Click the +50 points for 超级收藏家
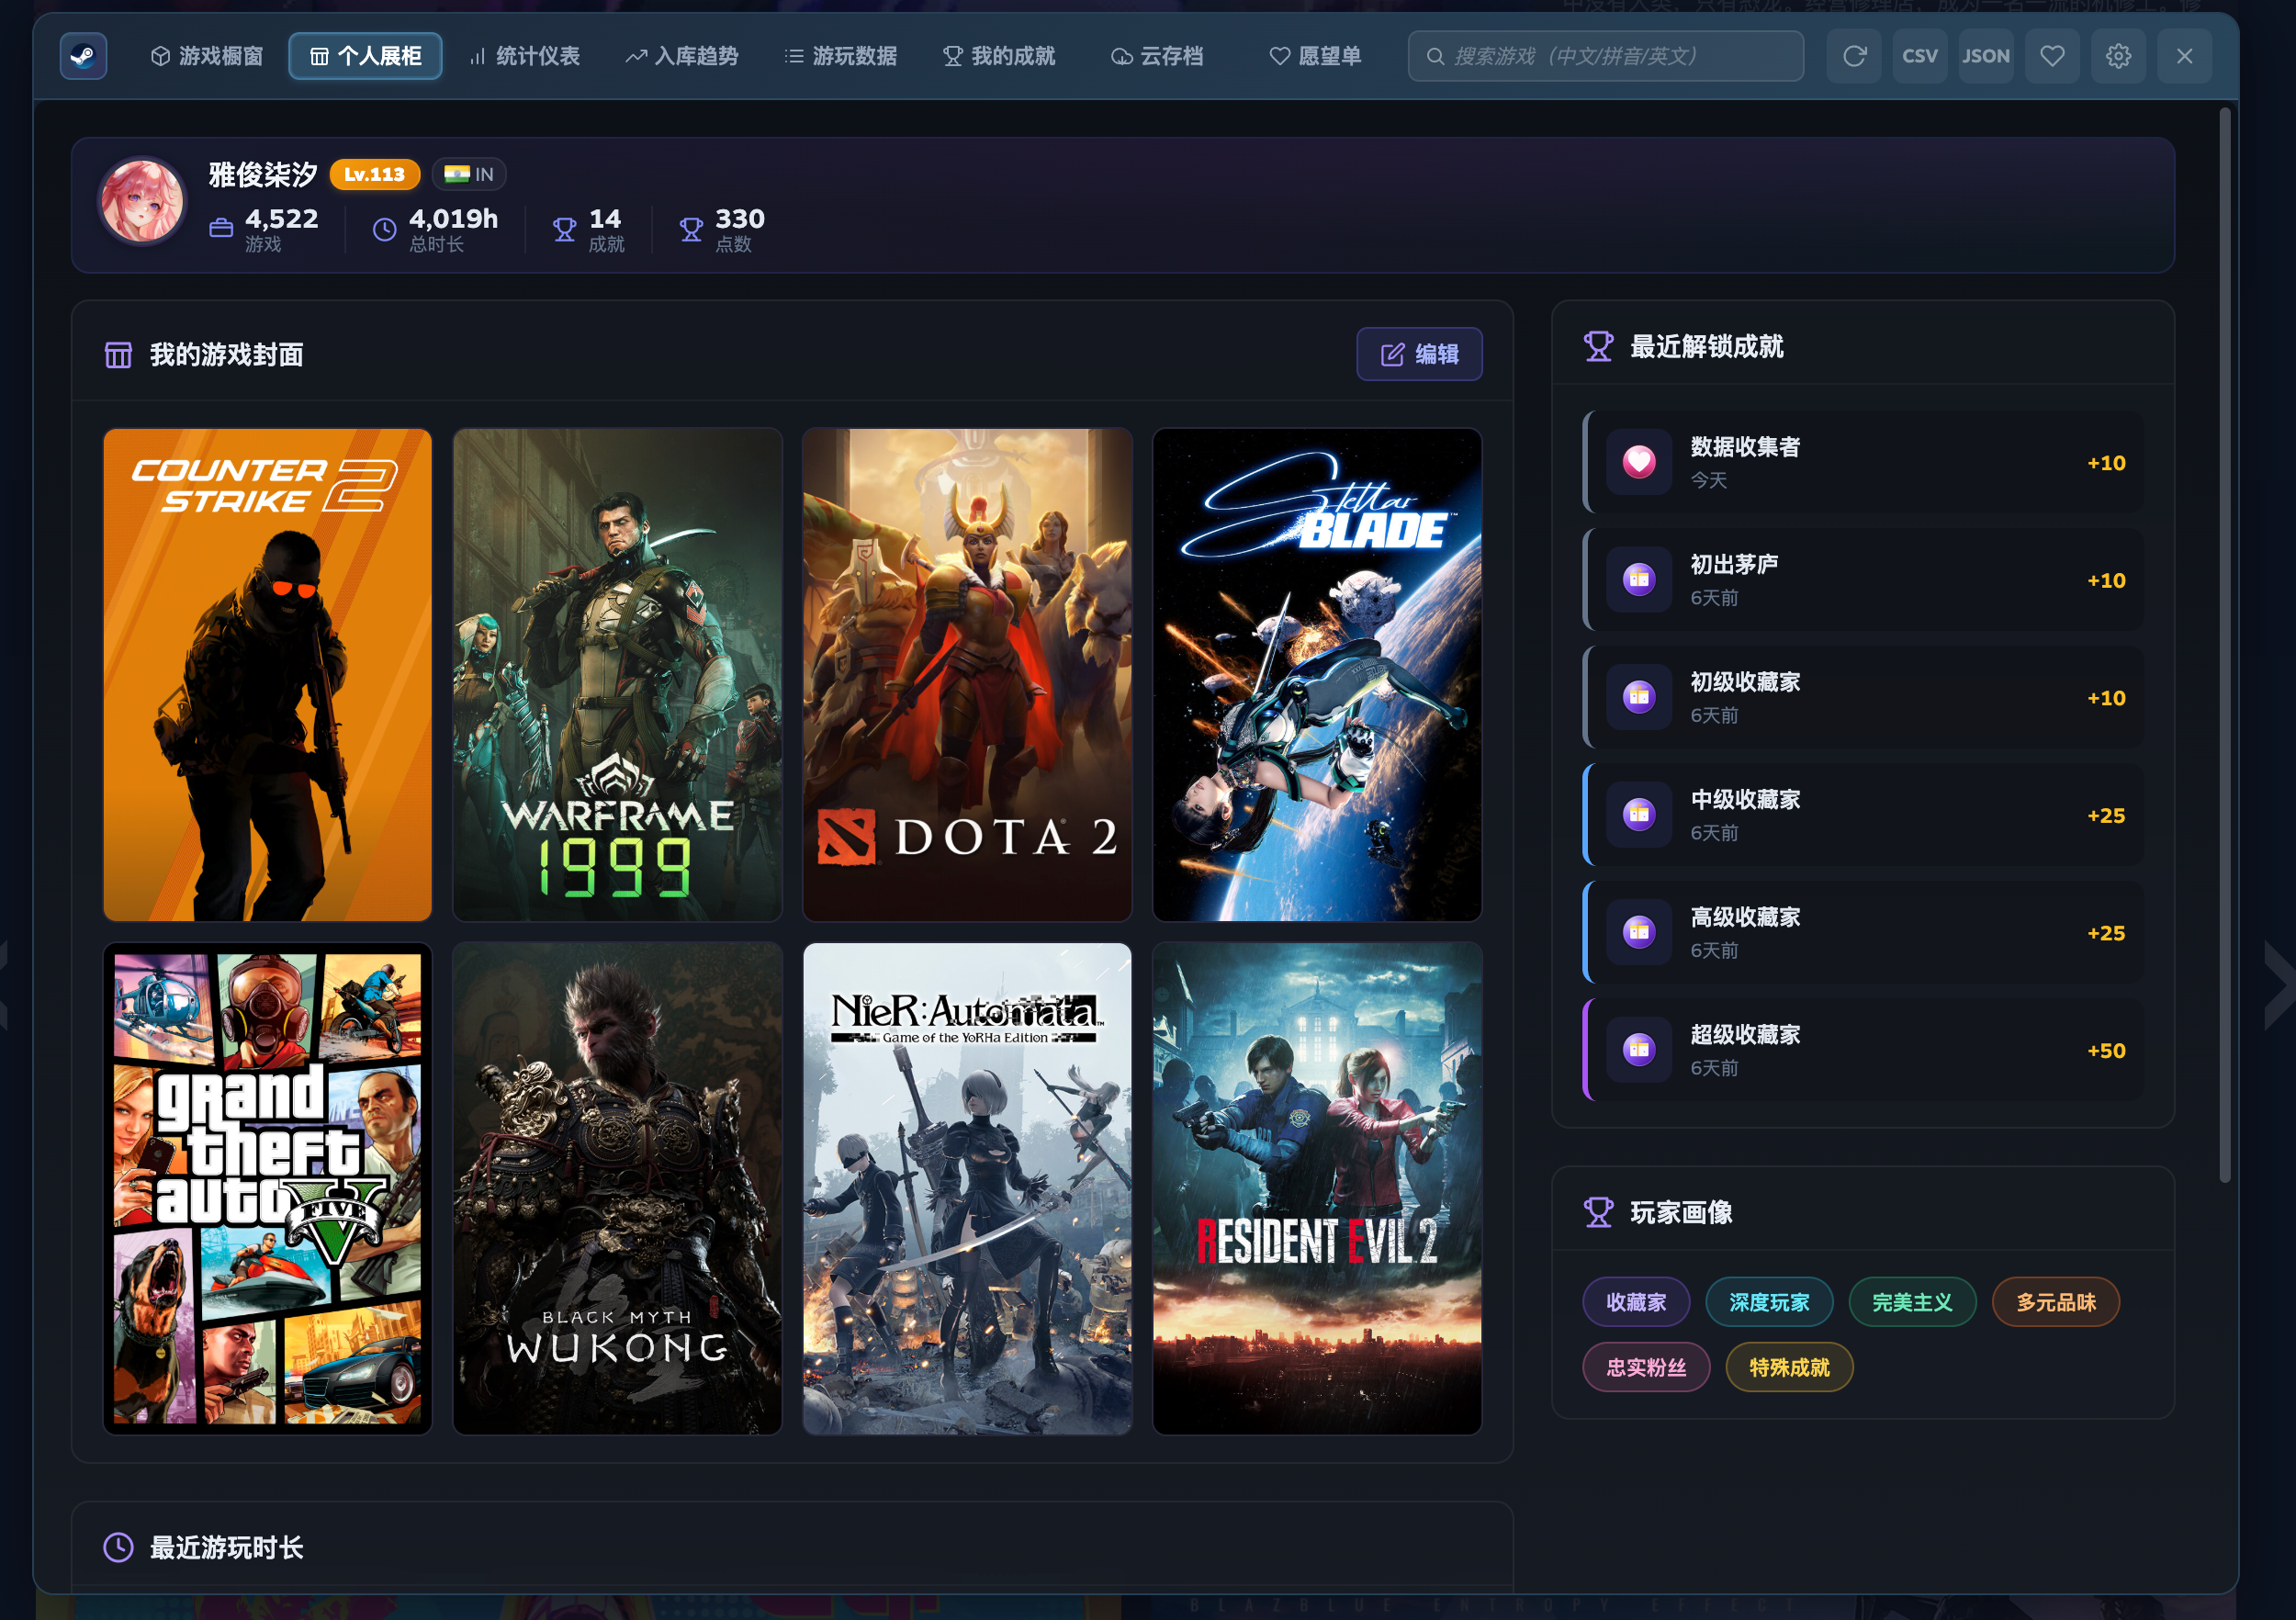 tap(2106, 1050)
